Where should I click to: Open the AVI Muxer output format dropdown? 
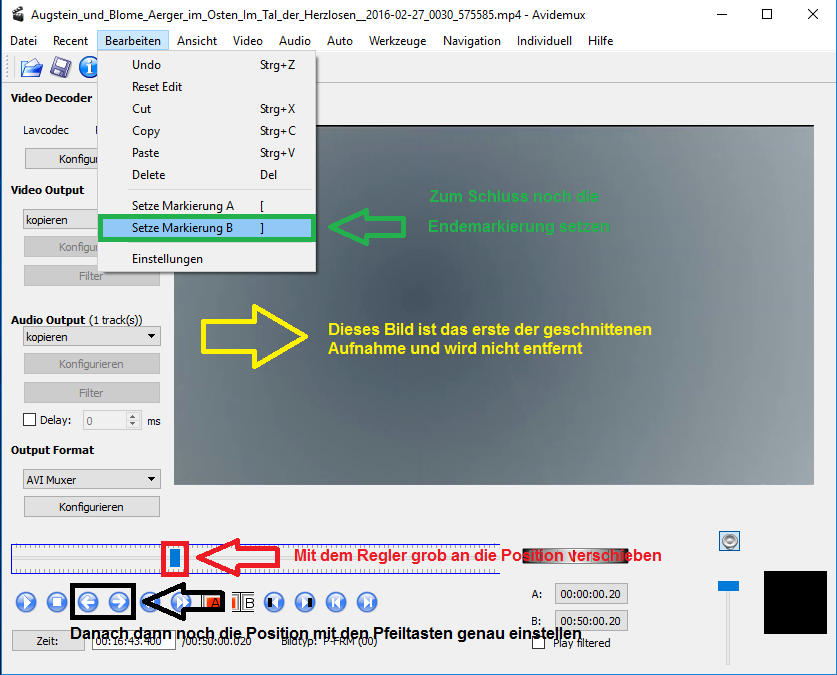click(x=92, y=480)
